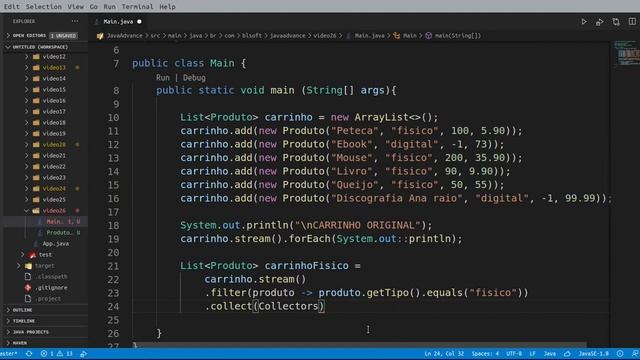640x360 pixels.
Task: Open the .classpath file
Action: tap(51, 277)
